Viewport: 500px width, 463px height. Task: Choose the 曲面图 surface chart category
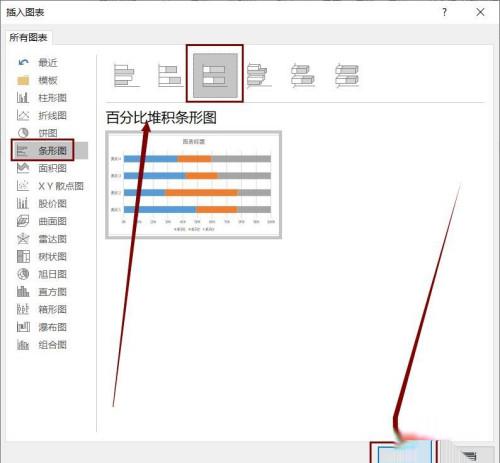(42, 221)
